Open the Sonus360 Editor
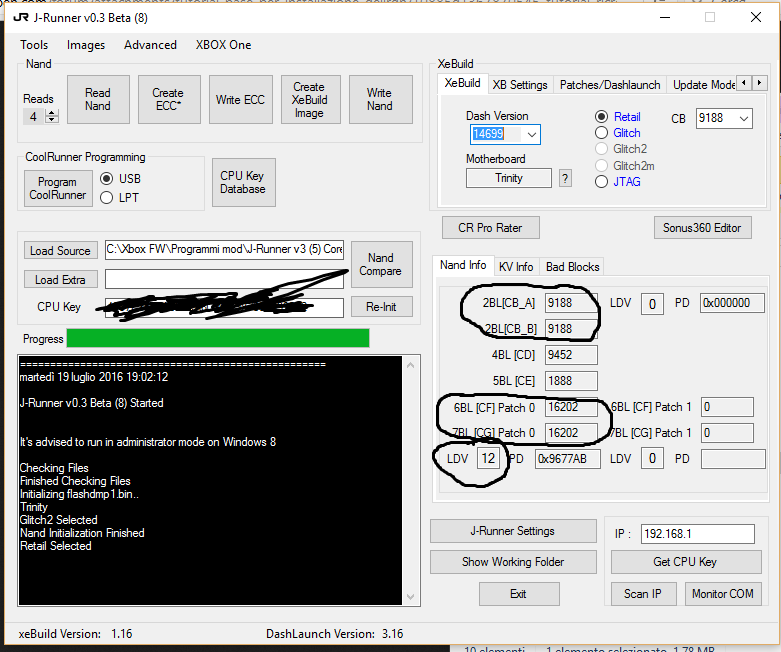781x652 pixels. coord(702,228)
